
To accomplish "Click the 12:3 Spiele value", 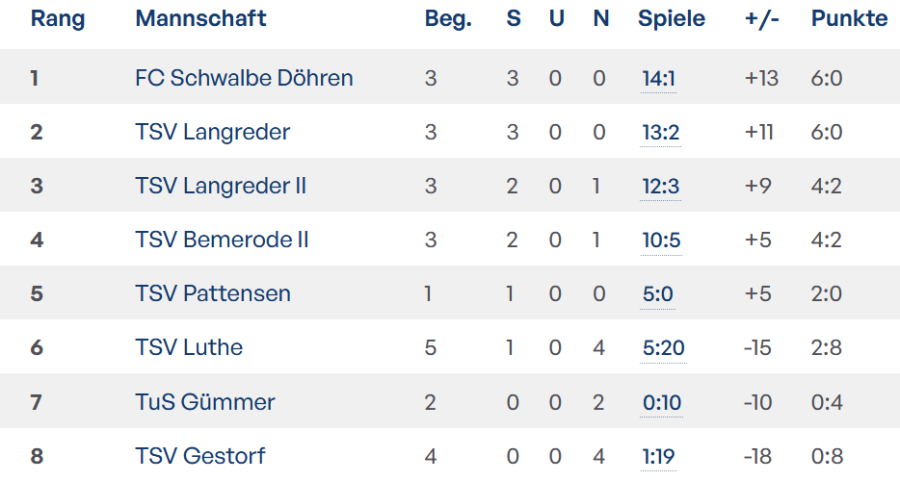I will [x=659, y=186].
